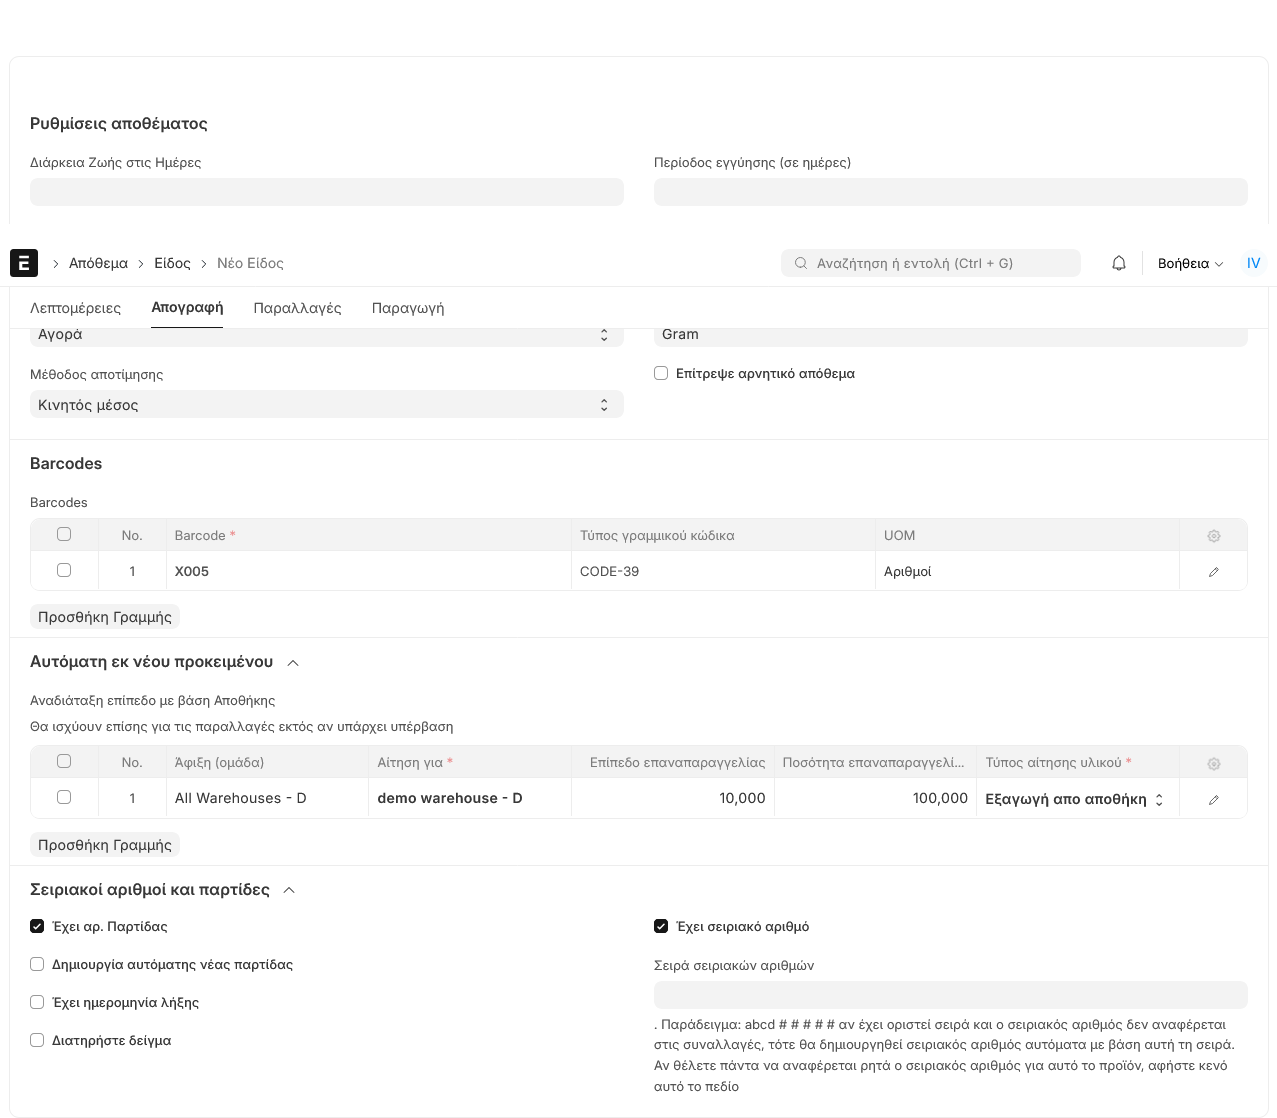The height and width of the screenshot is (1118, 1277).
Task: Enable Επίτρεψε αρνητικό απόθεμα checkbox
Action: coord(661,373)
